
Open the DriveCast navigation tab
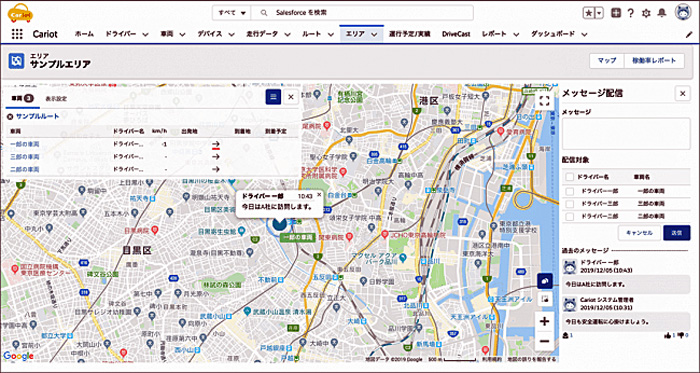456,34
